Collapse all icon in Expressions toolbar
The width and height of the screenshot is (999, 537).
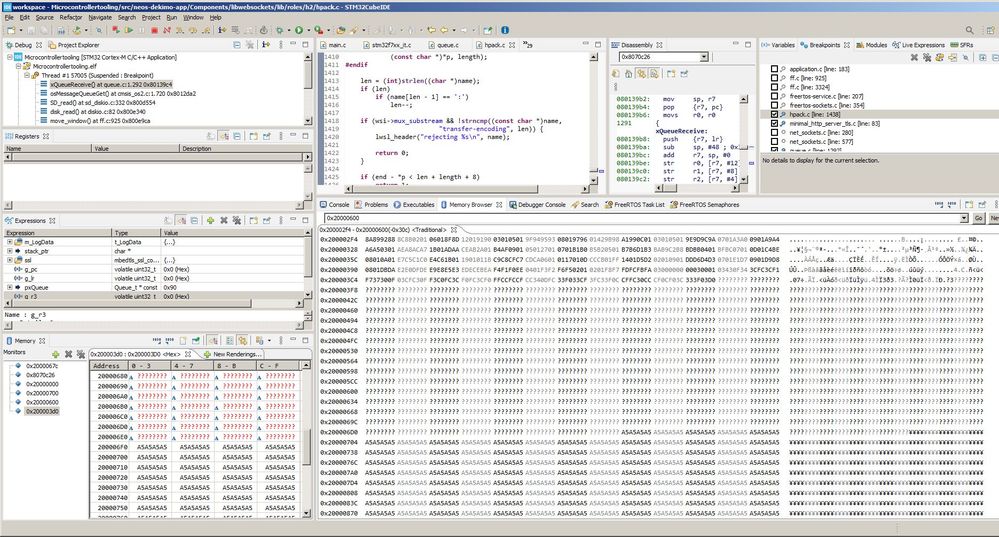click(194, 220)
